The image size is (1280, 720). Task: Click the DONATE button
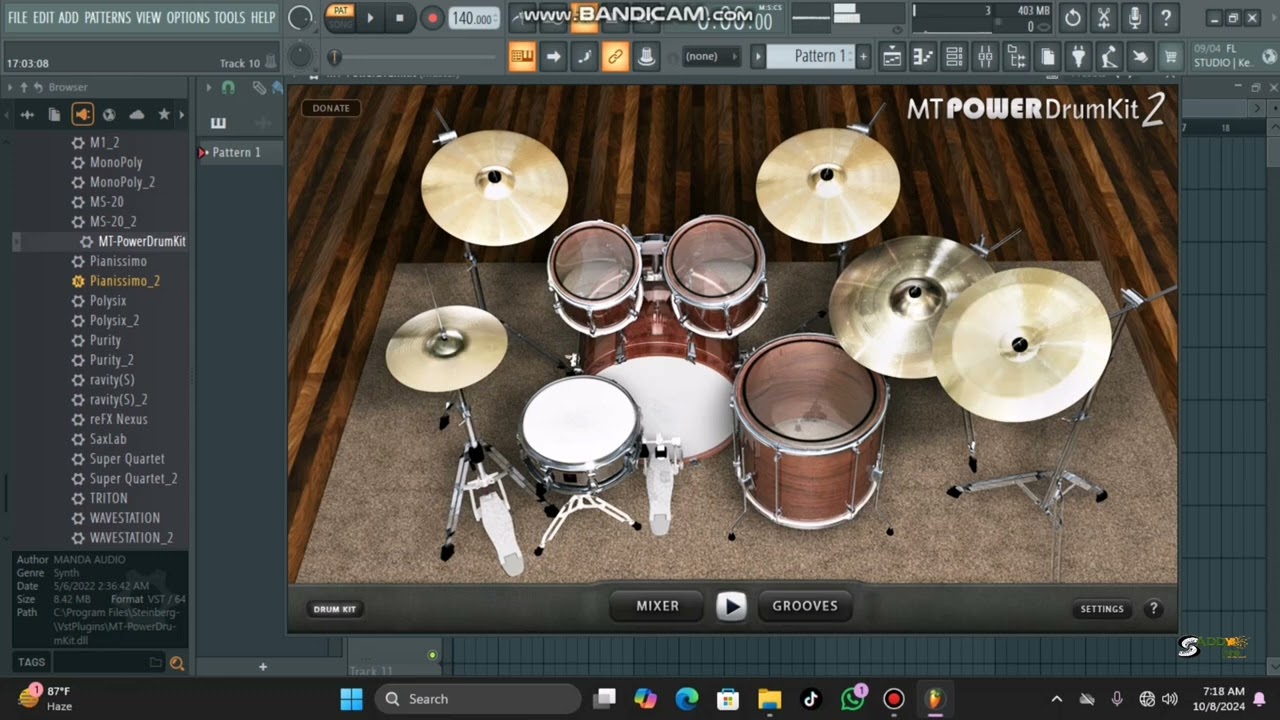click(x=331, y=108)
